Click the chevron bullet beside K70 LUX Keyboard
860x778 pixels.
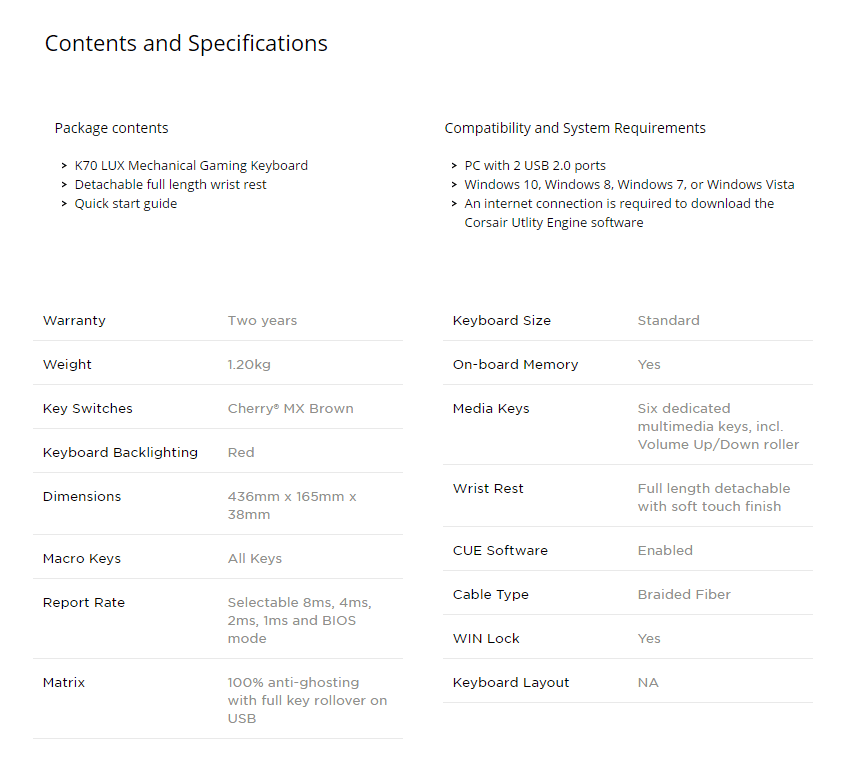[x=64, y=166]
